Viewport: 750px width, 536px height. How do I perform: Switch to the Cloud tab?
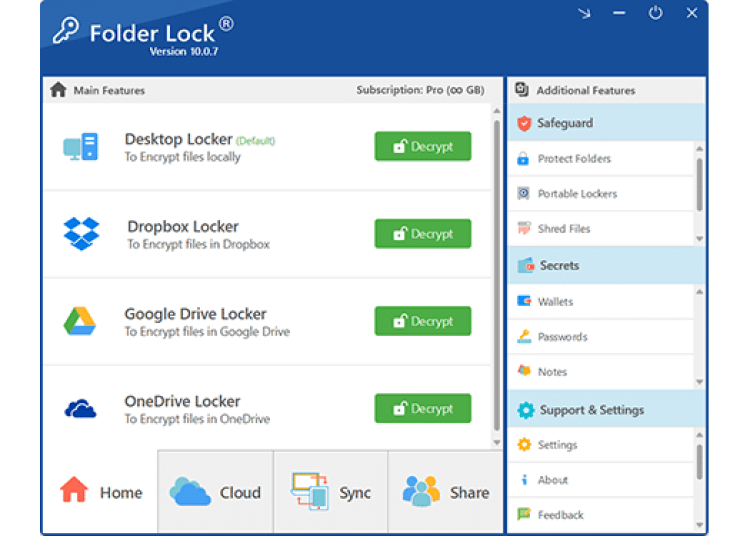(215, 492)
